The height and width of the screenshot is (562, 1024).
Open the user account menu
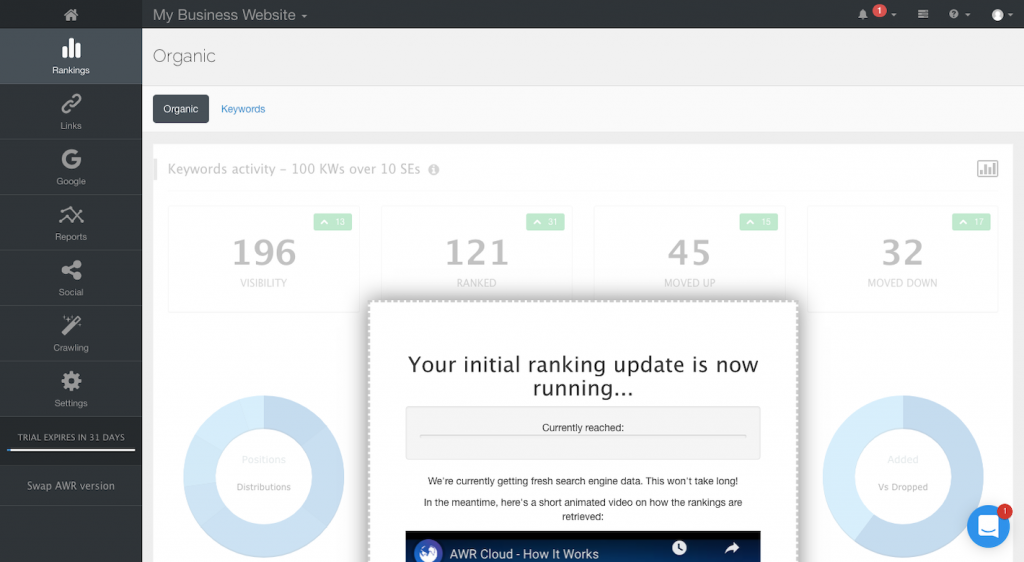(1002, 14)
